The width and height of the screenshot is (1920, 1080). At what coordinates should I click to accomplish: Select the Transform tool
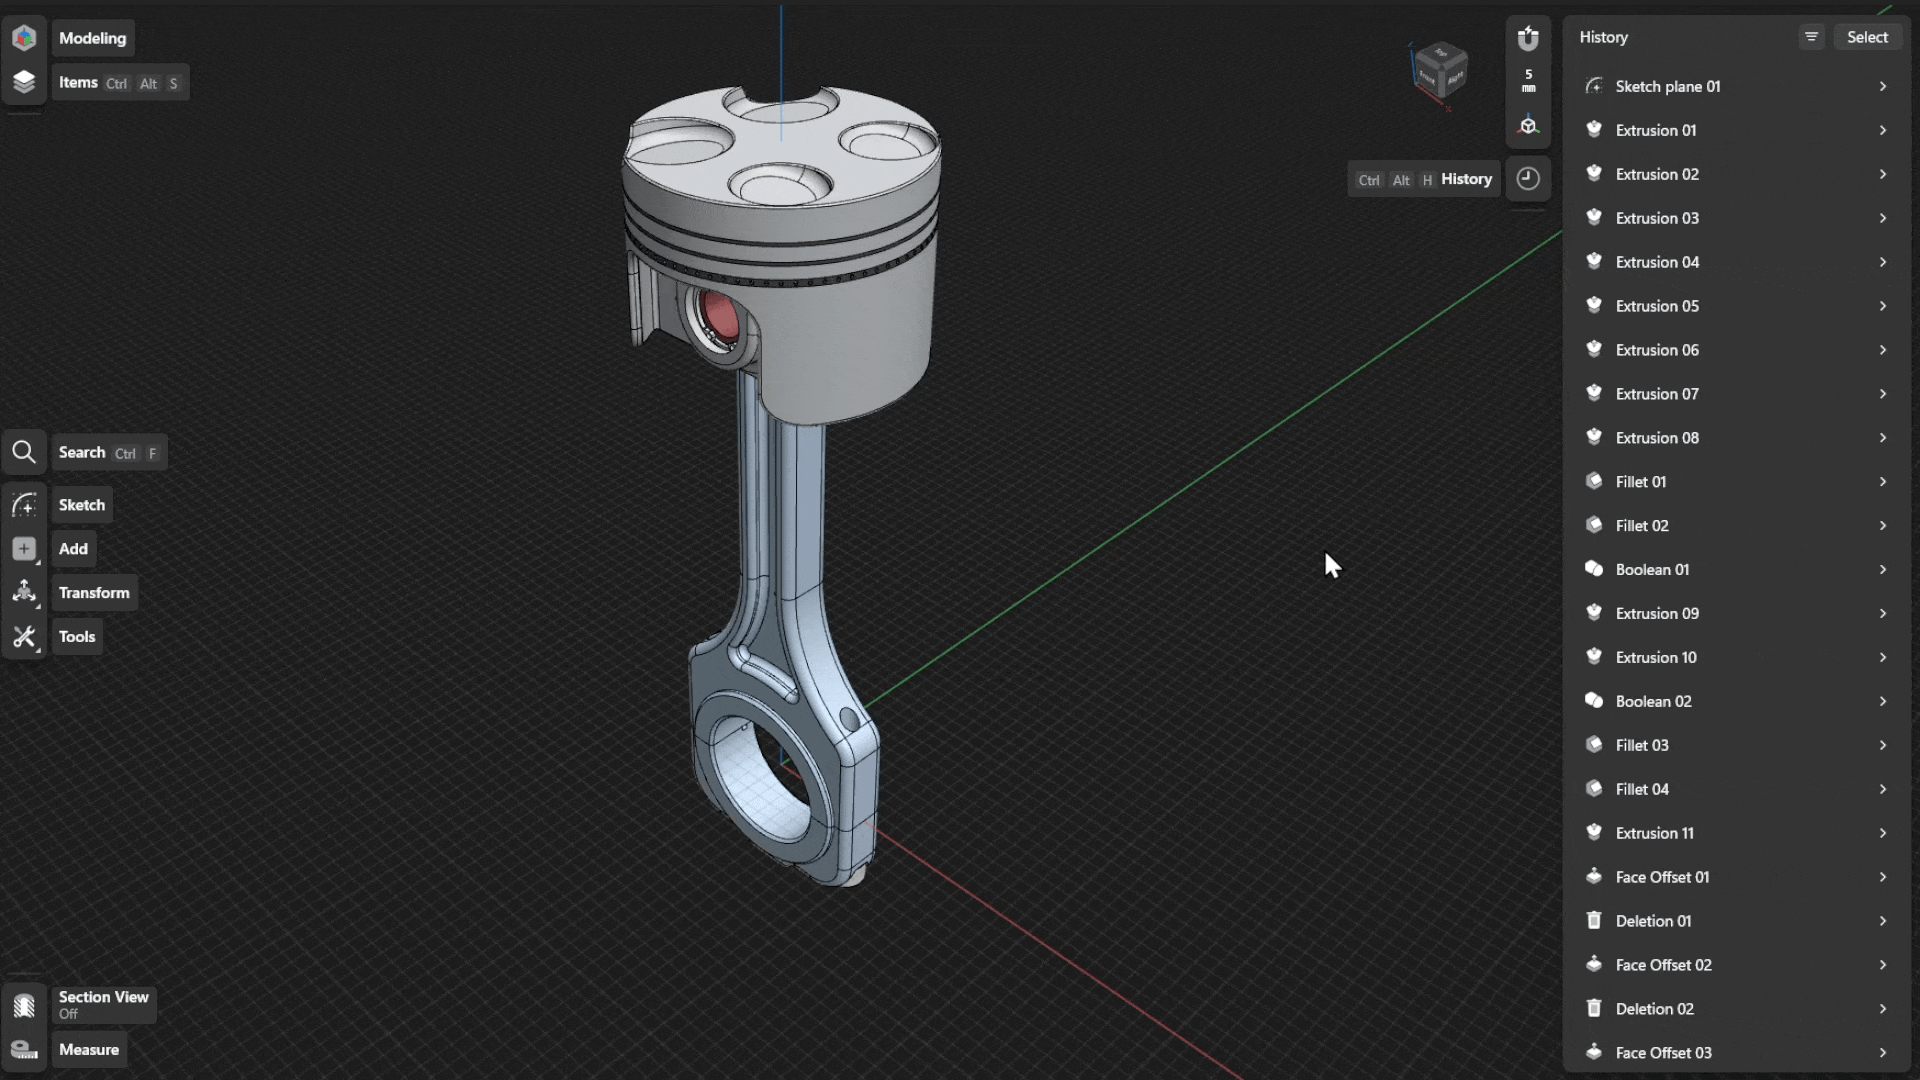24,592
